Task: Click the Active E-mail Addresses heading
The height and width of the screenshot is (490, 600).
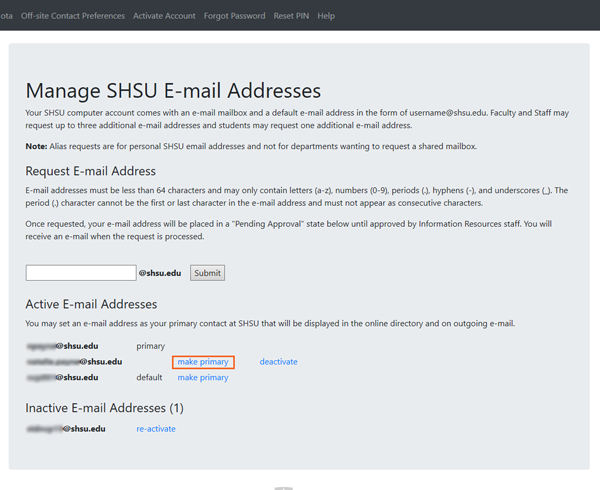Action: (91, 304)
